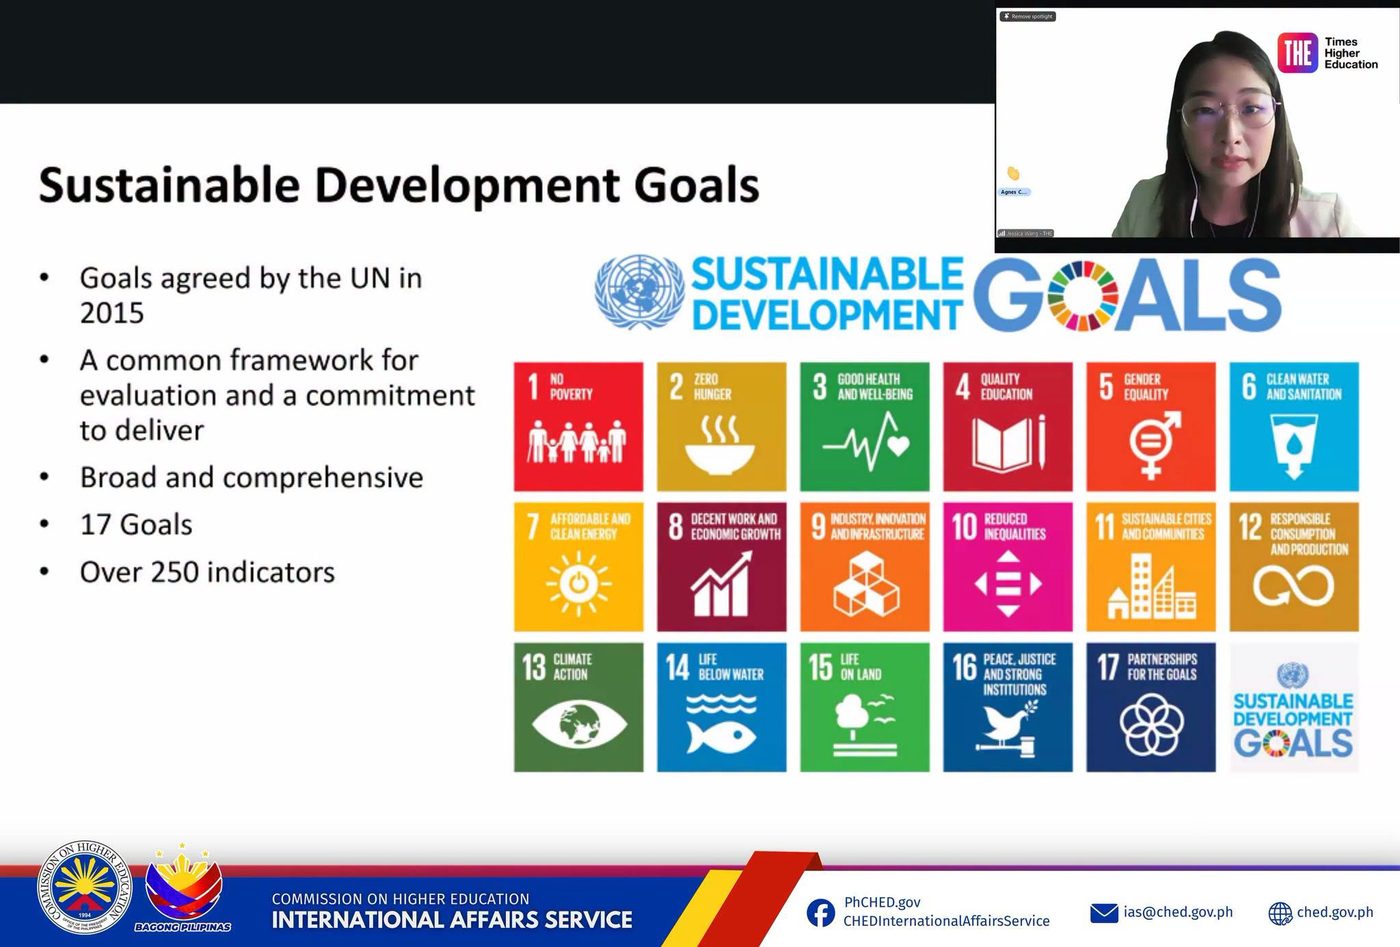
Task: Click SDG 12 Responsible Consumption and Production tile
Action: (x=1294, y=567)
